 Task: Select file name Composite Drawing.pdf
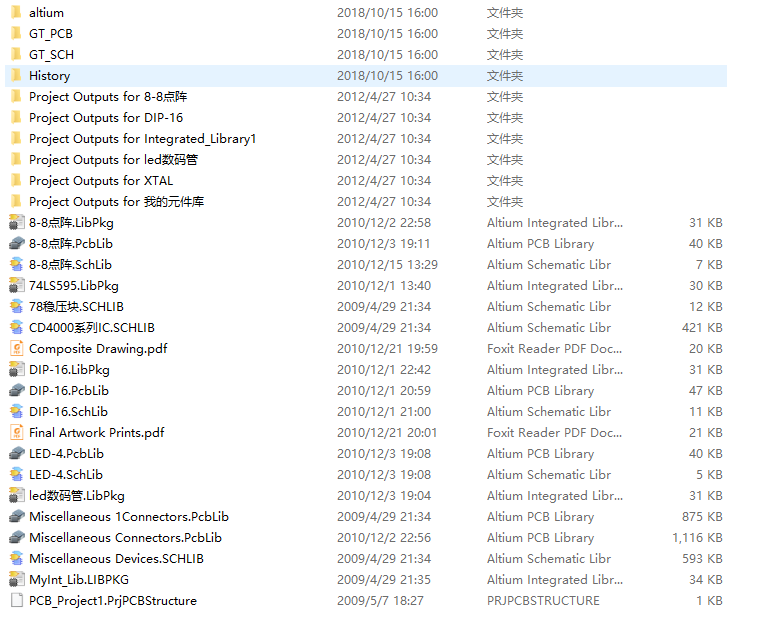tap(98, 349)
